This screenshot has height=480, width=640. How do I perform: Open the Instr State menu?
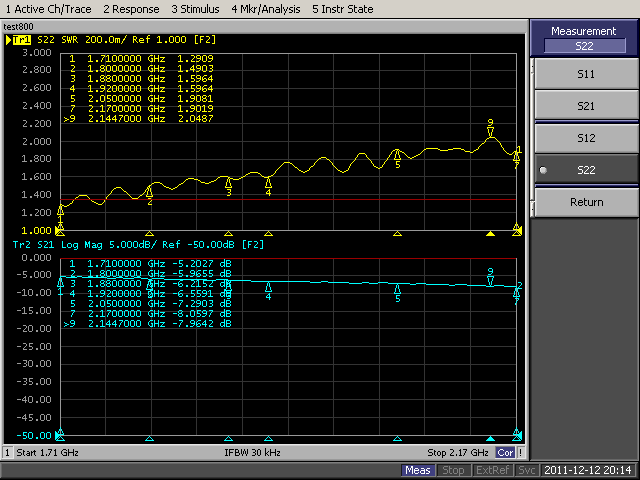pyautogui.click(x=343, y=9)
